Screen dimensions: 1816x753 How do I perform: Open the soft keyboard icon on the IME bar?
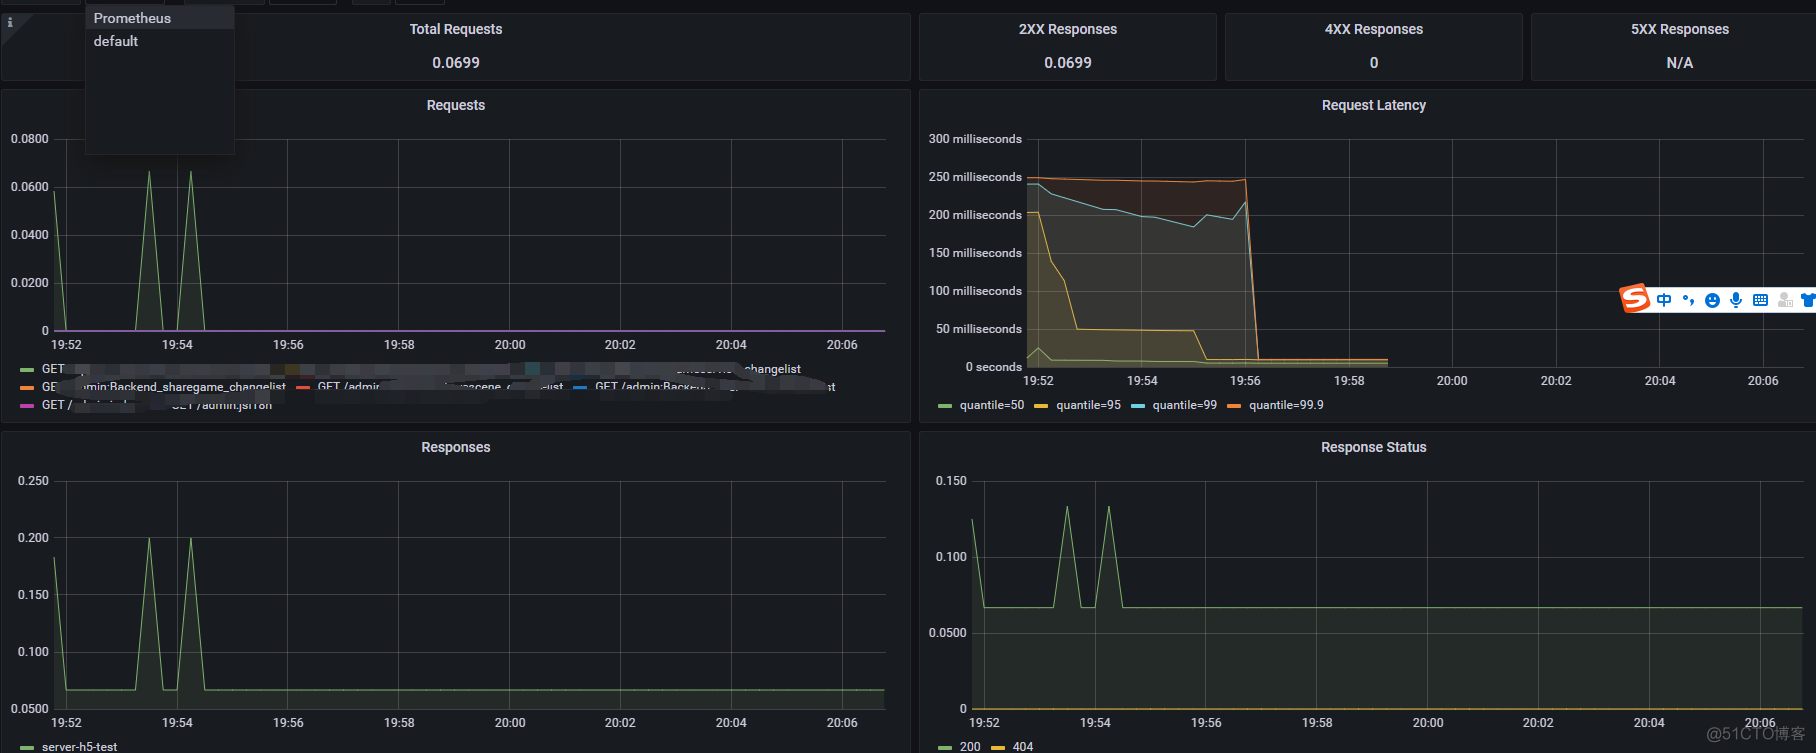tap(1760, 300)
